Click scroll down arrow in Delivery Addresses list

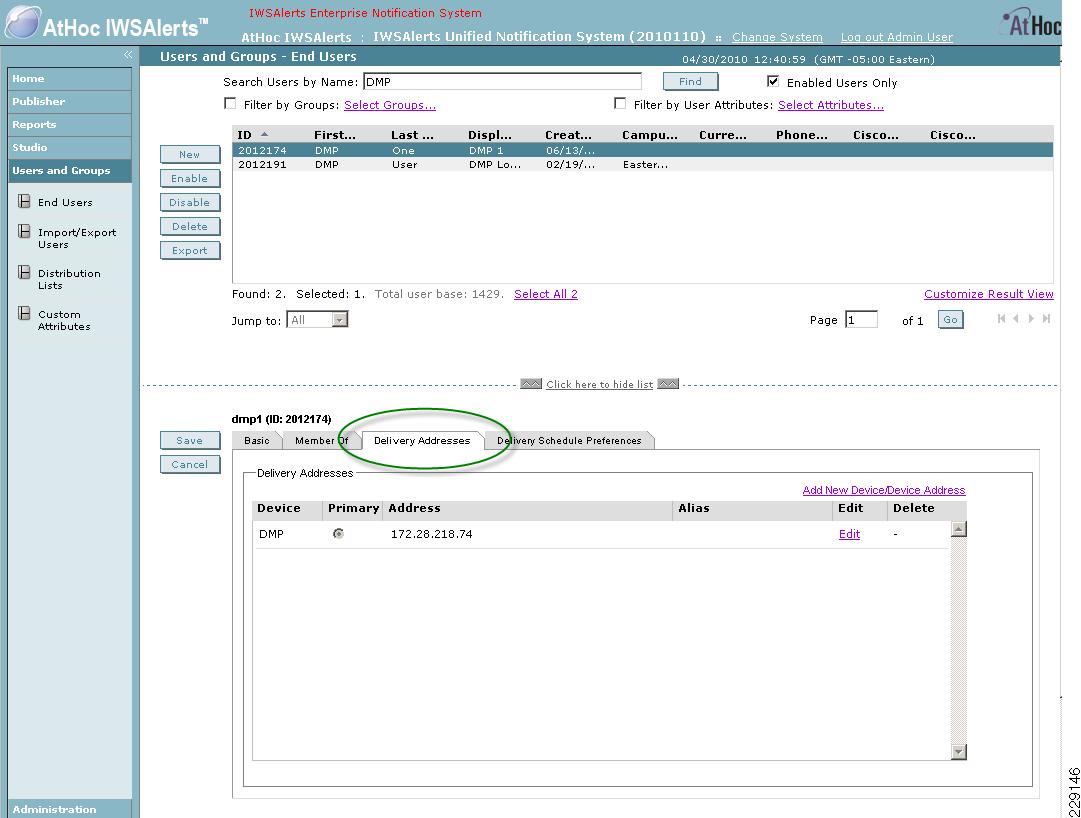(959, 752)
